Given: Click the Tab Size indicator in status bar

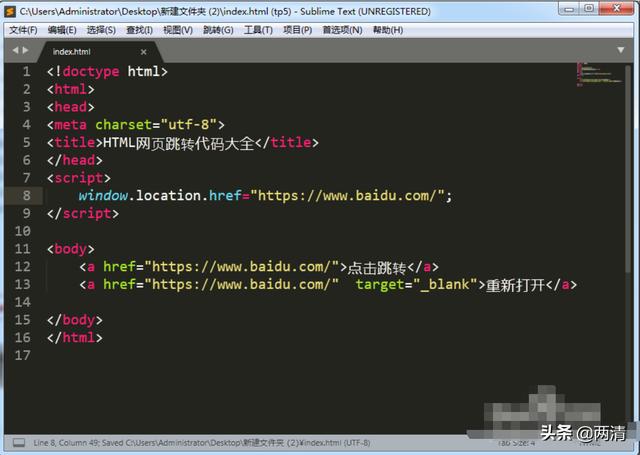Looking at the screenshot, I should click(x=516, y=443).
